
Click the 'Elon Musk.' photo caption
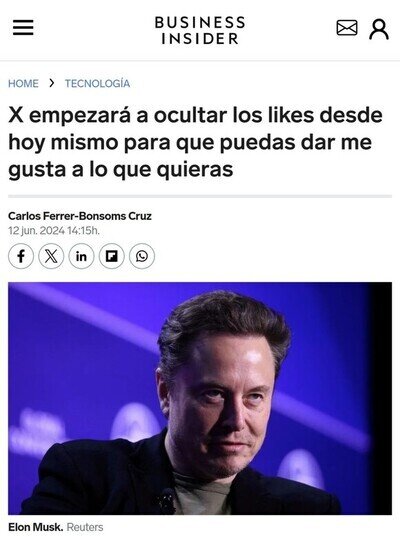pyautogui.click(x=36, y=527)
